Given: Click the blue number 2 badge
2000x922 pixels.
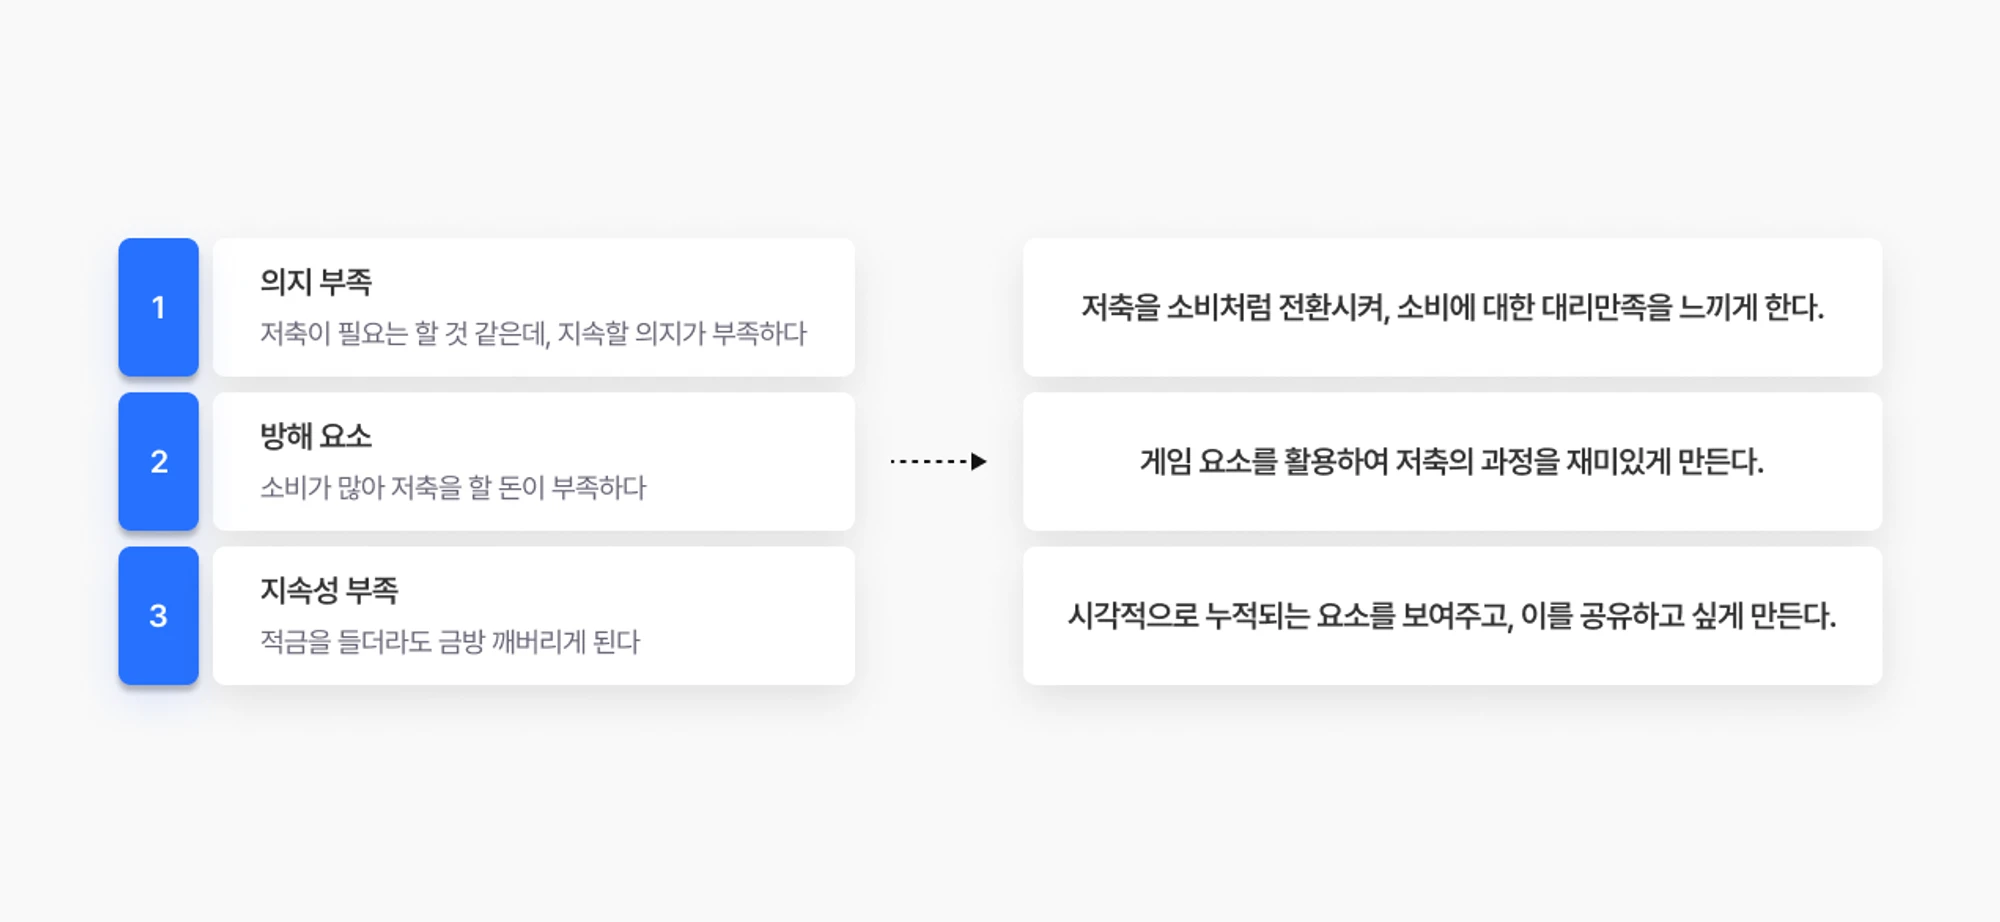Looking at the screenshot, I should click(158, 461).
